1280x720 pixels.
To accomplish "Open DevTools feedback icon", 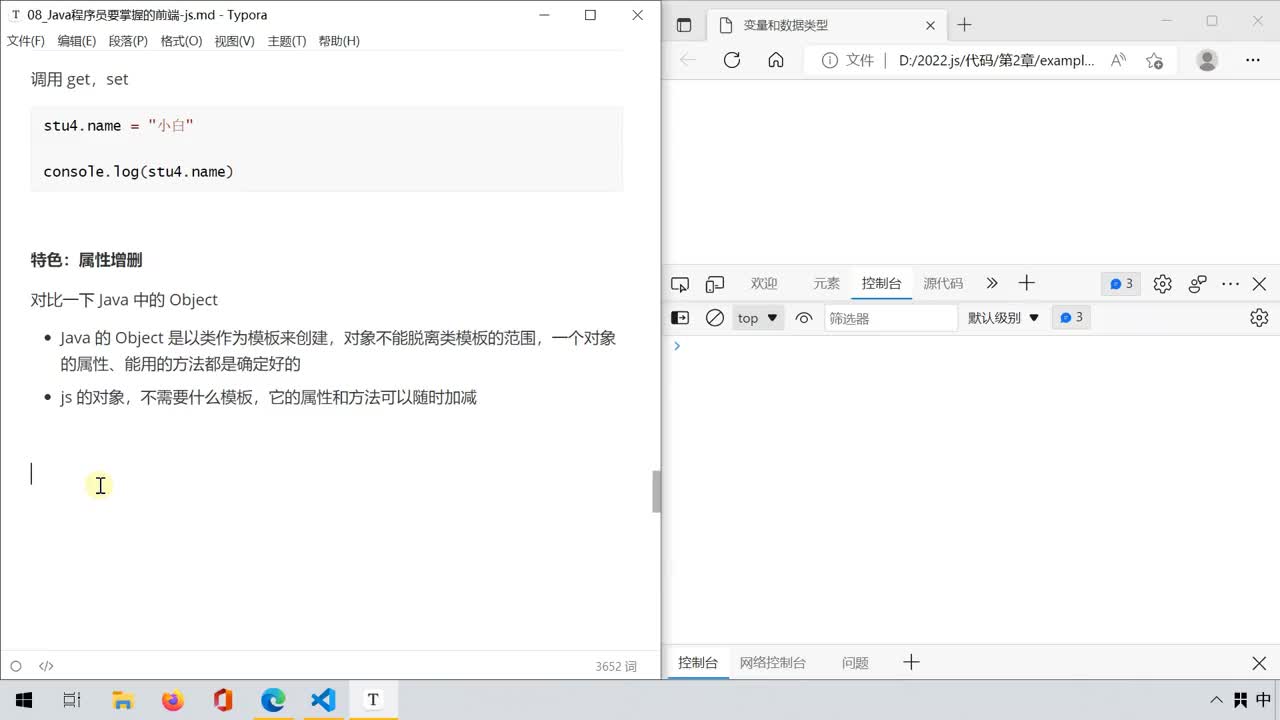I will 1198,284.
